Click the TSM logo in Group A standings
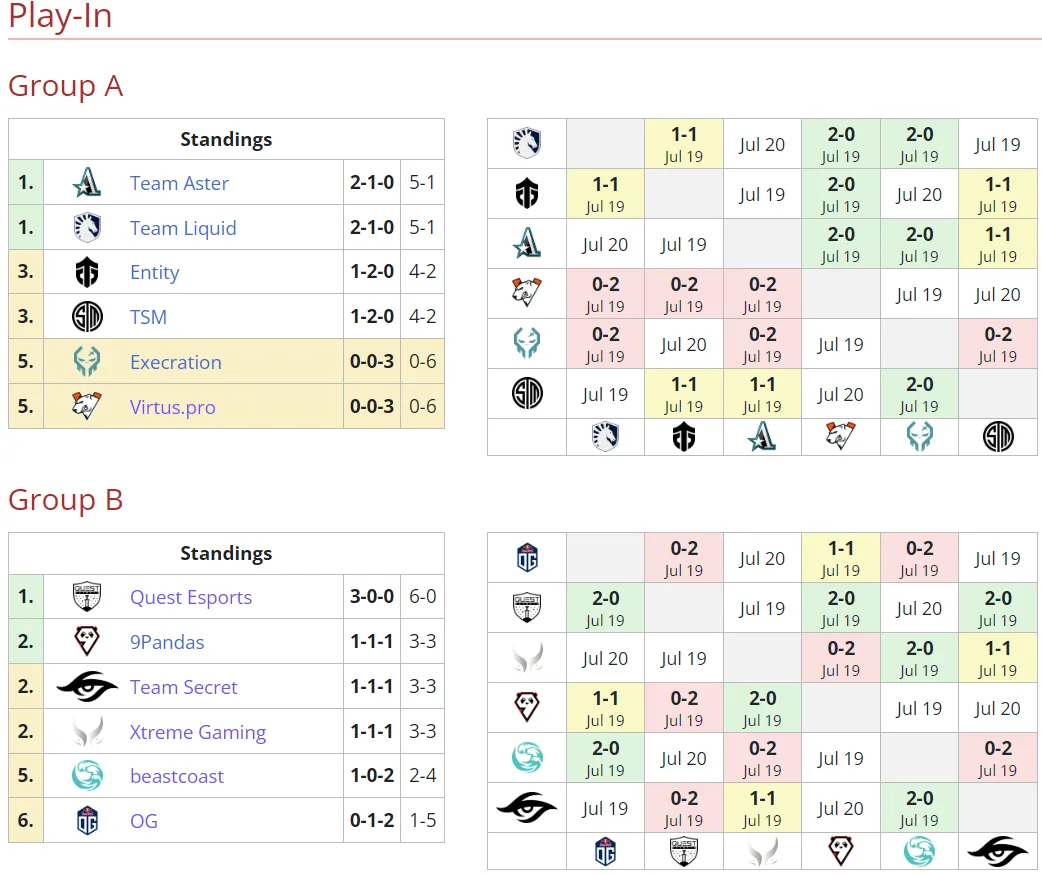The height and width of the screenshot is (874, 1042). click(87, 316)
